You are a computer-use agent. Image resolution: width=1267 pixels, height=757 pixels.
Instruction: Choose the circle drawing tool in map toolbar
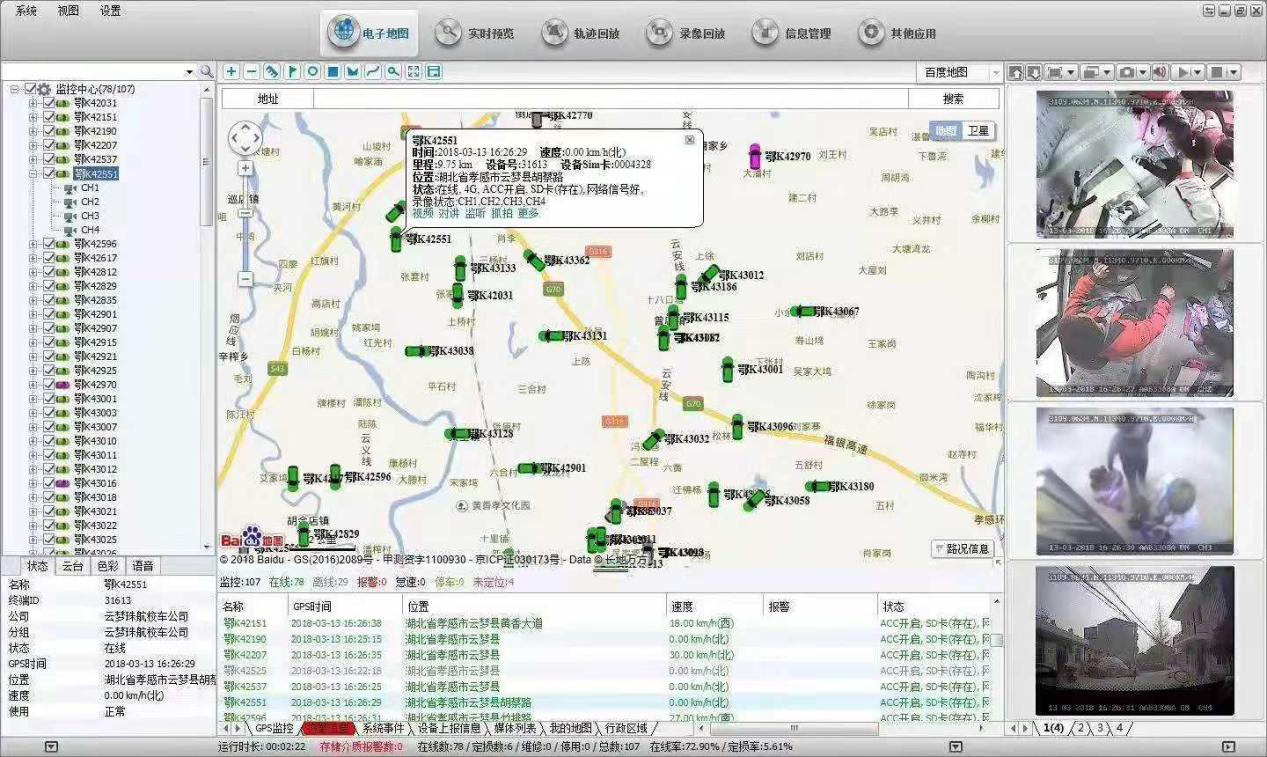(x=312, y=72)
